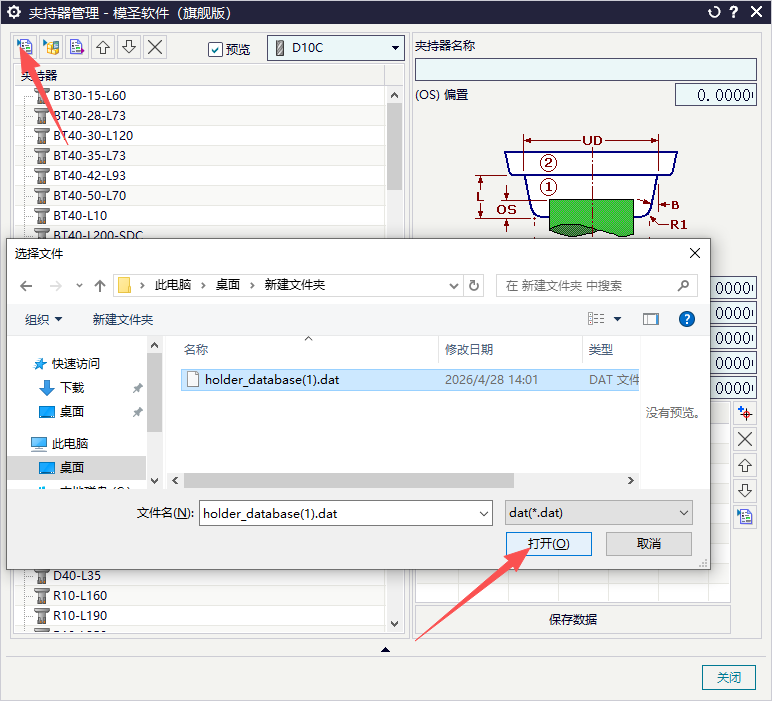Change view layout icon in dialog
Screen dimensions: 772x701
(596, 319)
